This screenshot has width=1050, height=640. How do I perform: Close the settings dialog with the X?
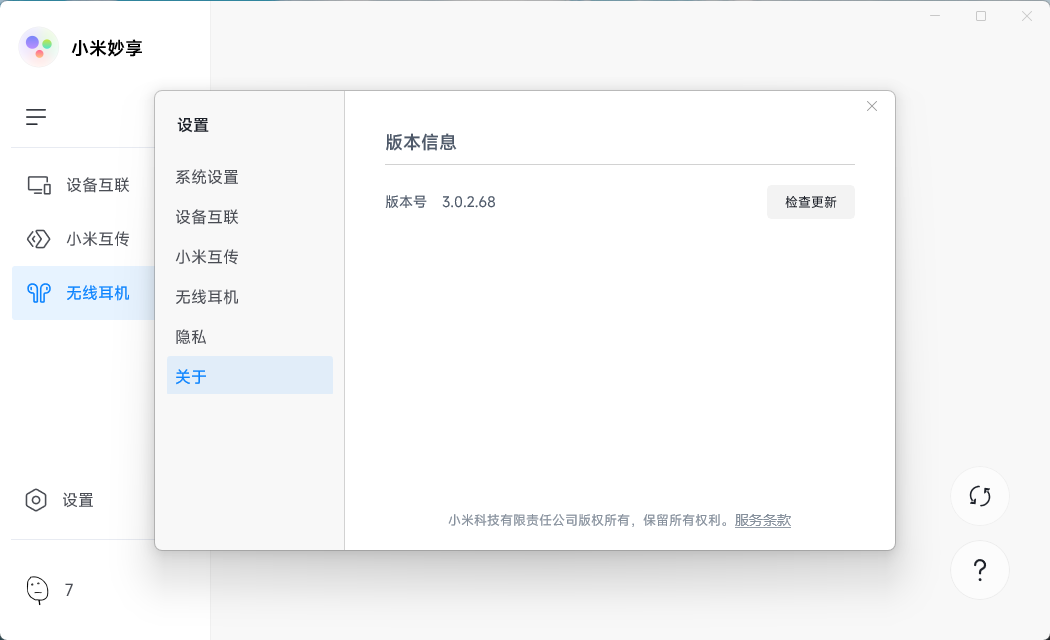pyautogui.click(x=871, y=105)
